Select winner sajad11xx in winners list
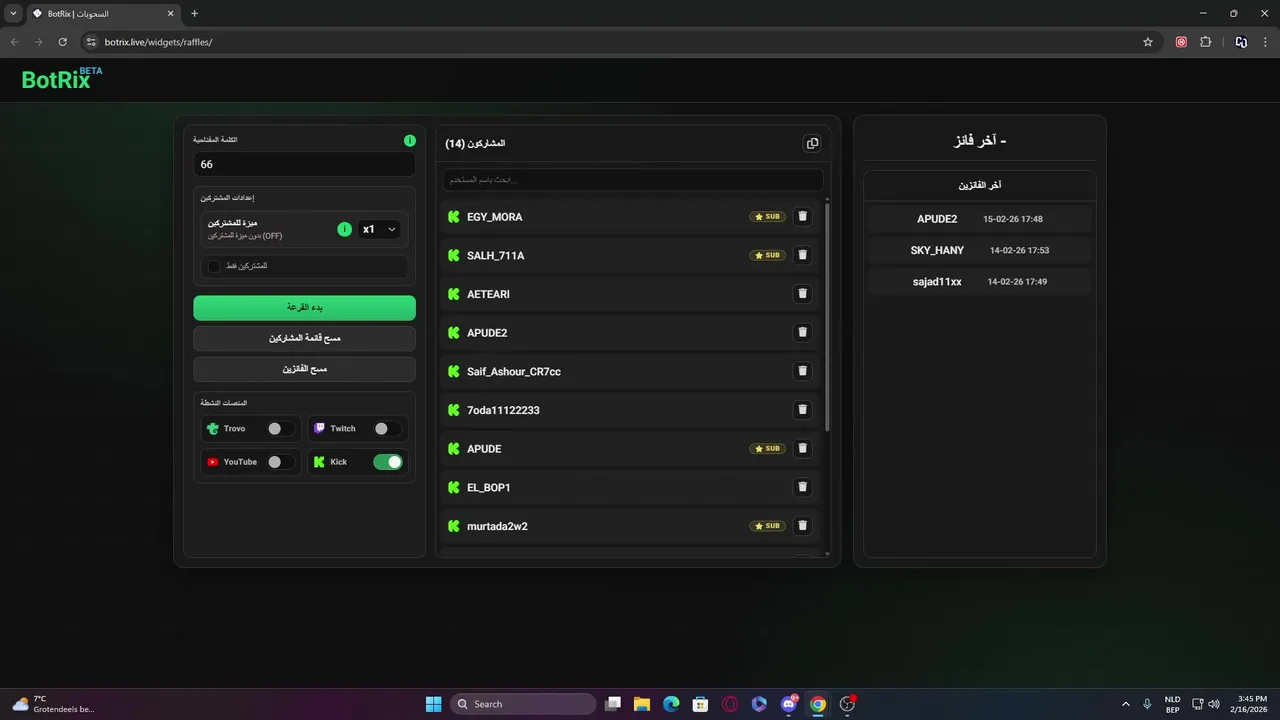The width and height of the screenshot is (1280, 720). pyautogui.click(x=979, y=282)
